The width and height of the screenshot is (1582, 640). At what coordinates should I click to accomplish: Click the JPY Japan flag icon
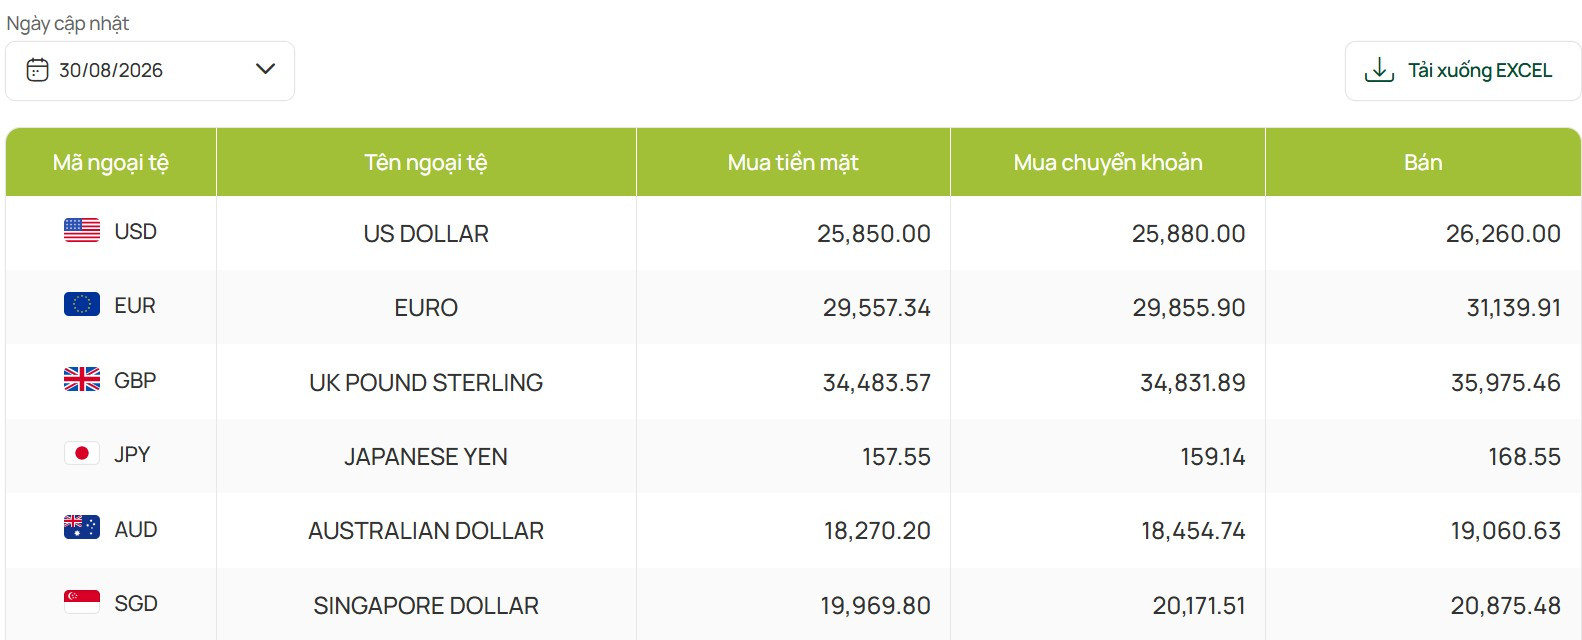(82, 454)
